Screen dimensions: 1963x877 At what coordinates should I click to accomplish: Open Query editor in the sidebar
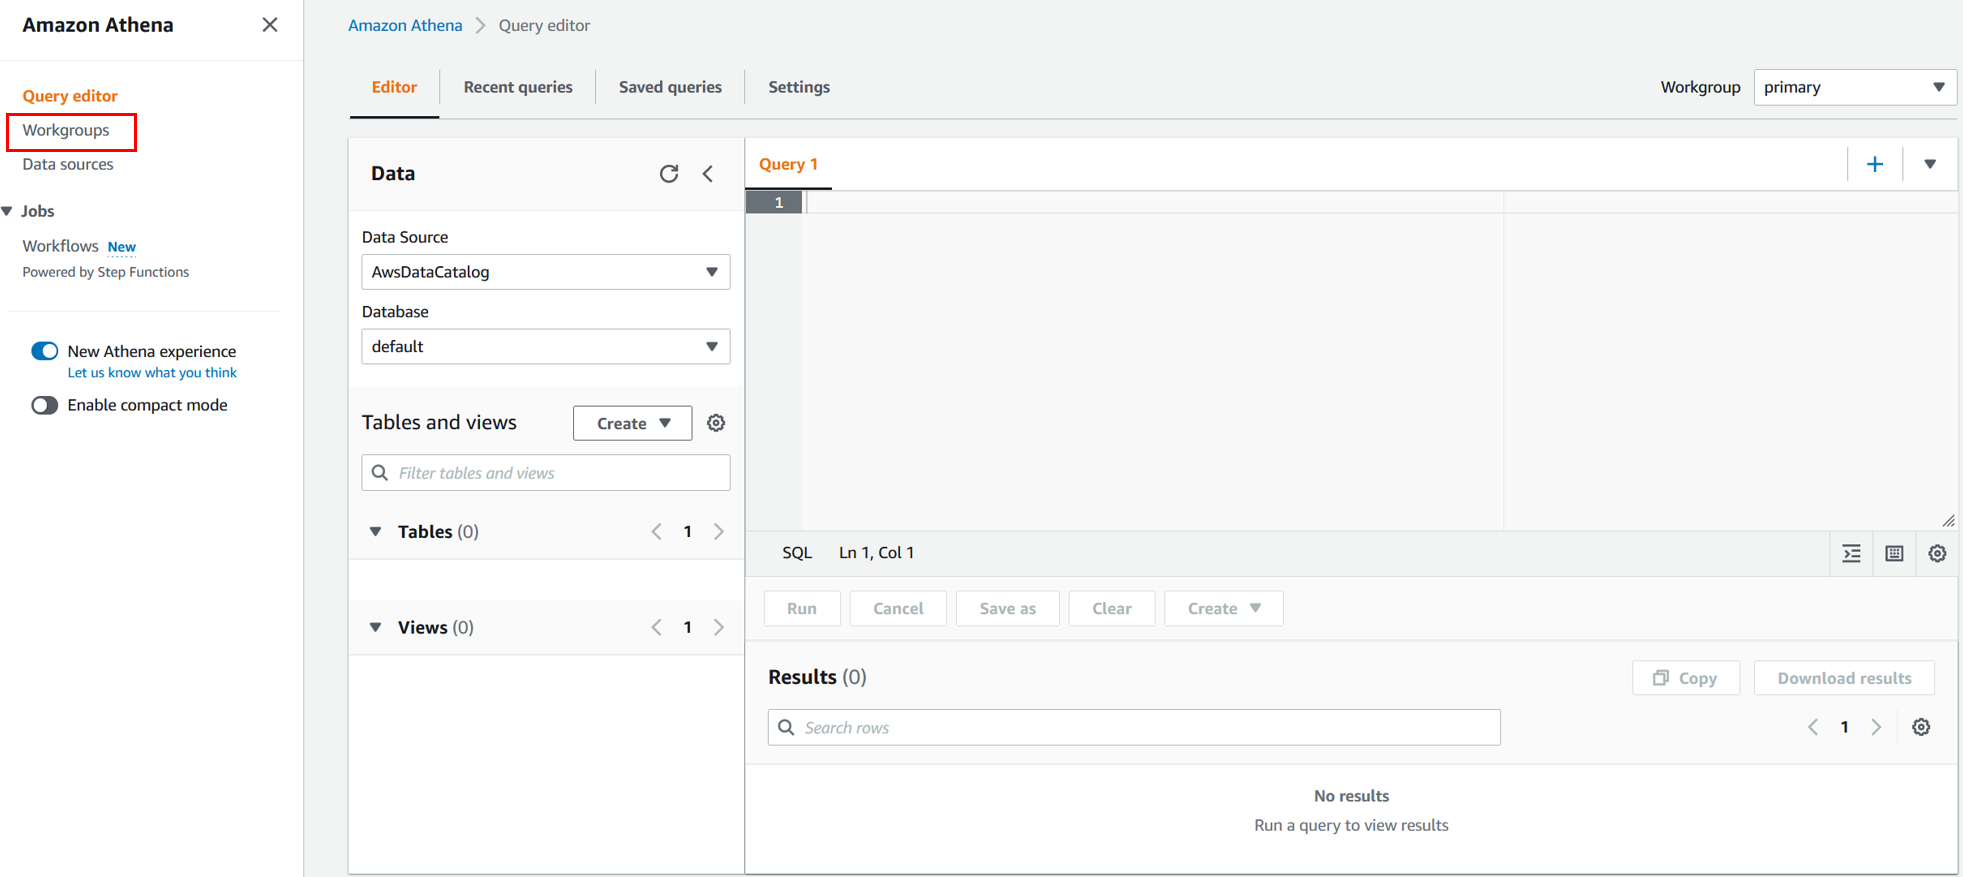pos(70,96)
